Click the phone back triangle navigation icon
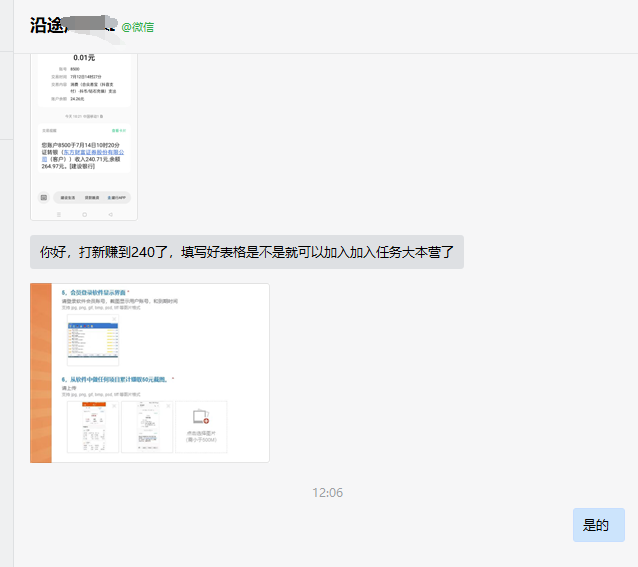Viewport: 638px width, 567px height. (x=110, y=214)
